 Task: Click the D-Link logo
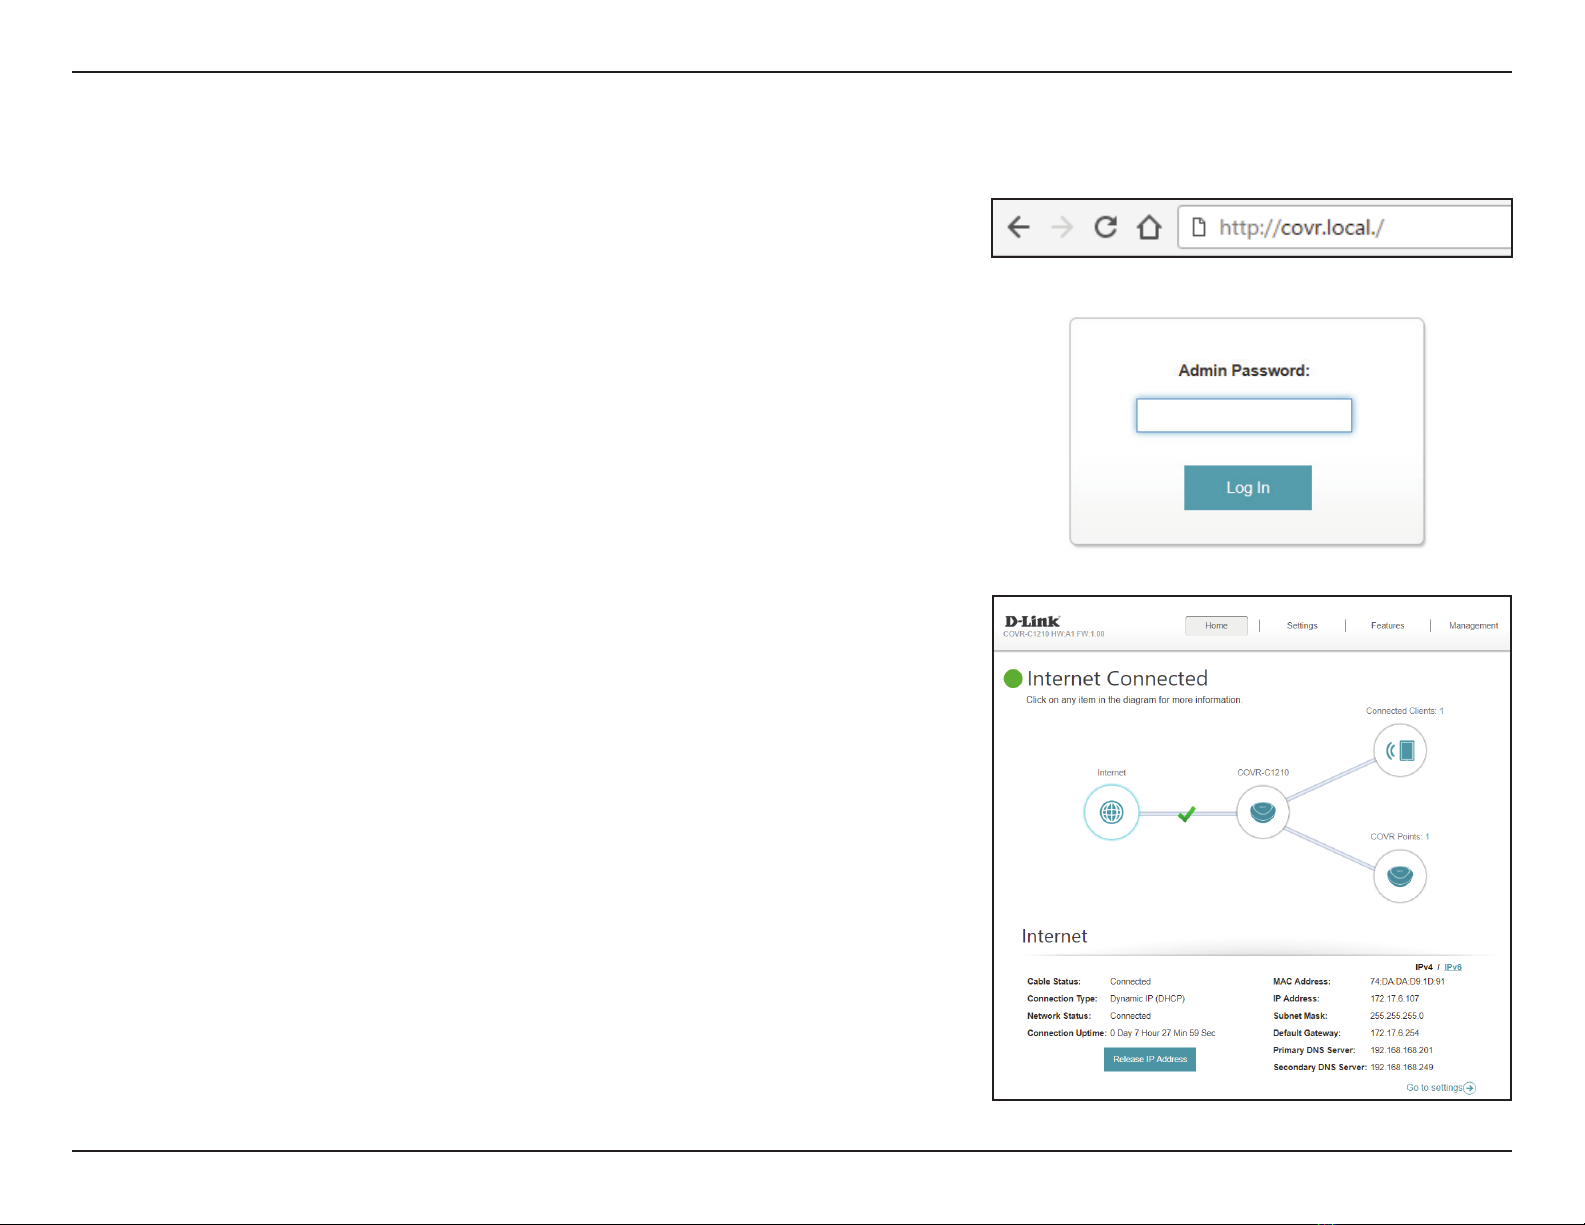pos(1032,621)
